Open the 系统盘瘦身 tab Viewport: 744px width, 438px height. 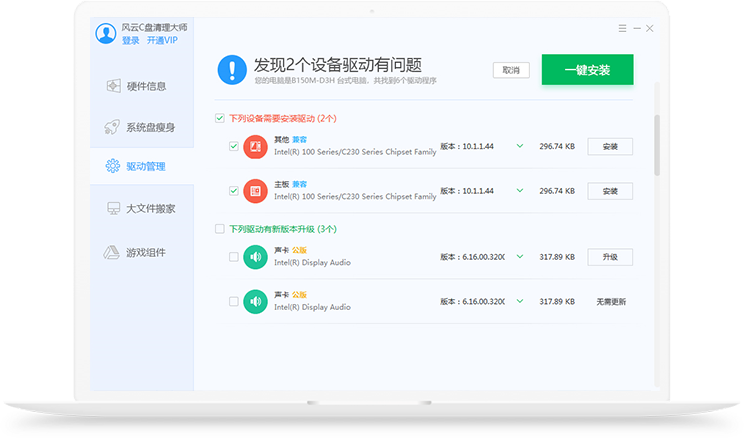point(138,128)
